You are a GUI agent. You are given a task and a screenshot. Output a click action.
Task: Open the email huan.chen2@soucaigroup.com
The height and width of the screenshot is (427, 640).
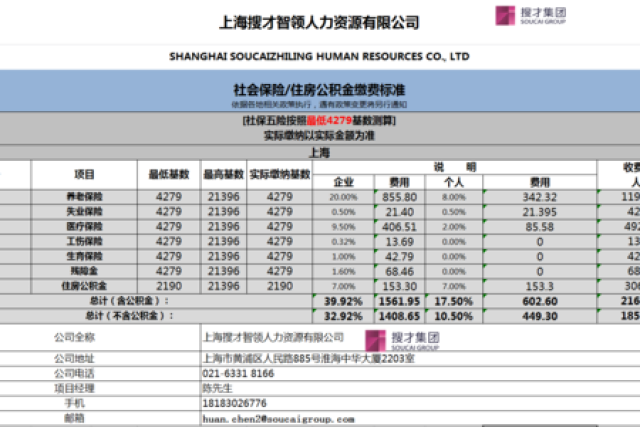coord(279,419)
